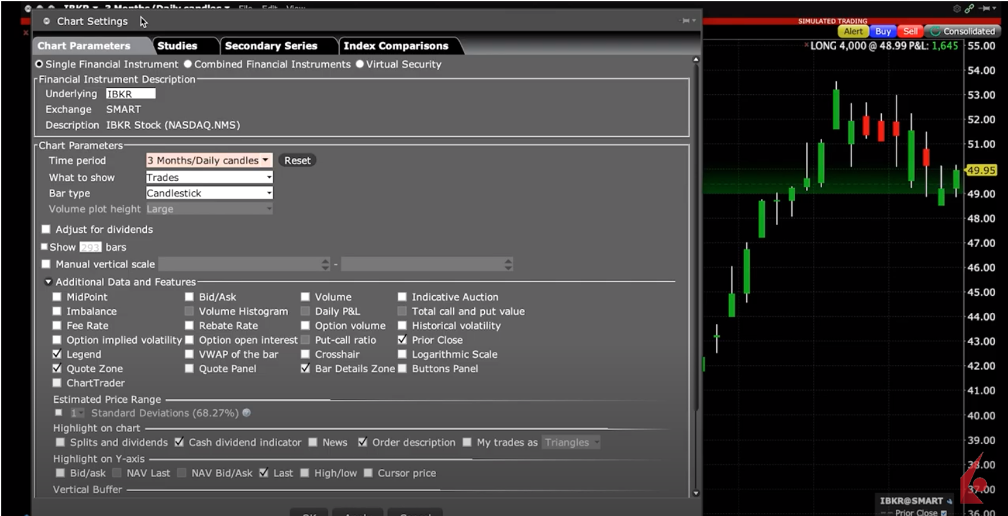Switch to the Studies tab
This screenshot has width=1008, height=516.
pos(177,46)
